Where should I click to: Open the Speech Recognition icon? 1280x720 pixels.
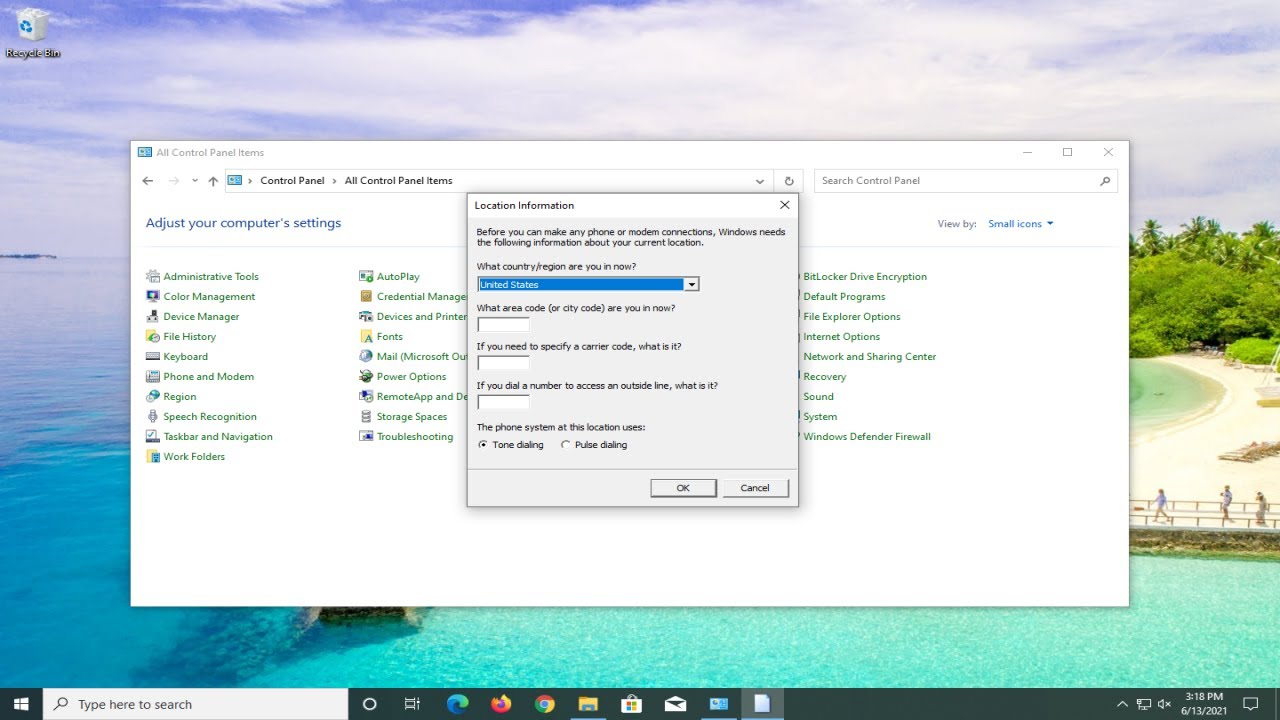(153, 417)
